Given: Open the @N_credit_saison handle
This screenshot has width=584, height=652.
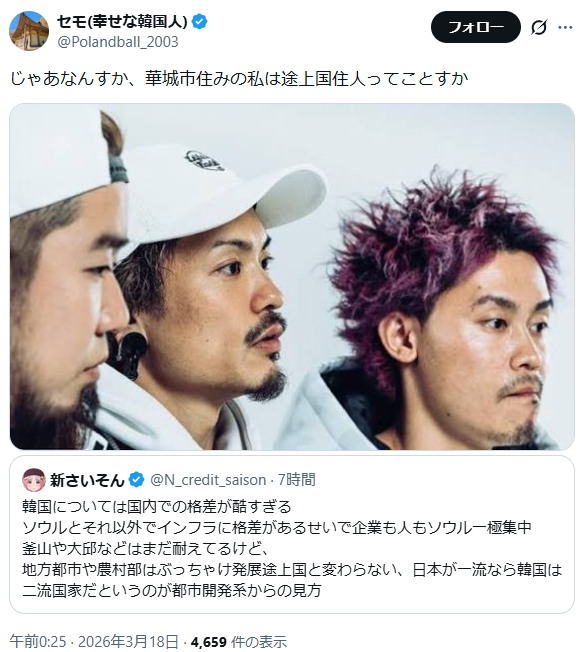Looking at the screenshot, I should (208, 480).
